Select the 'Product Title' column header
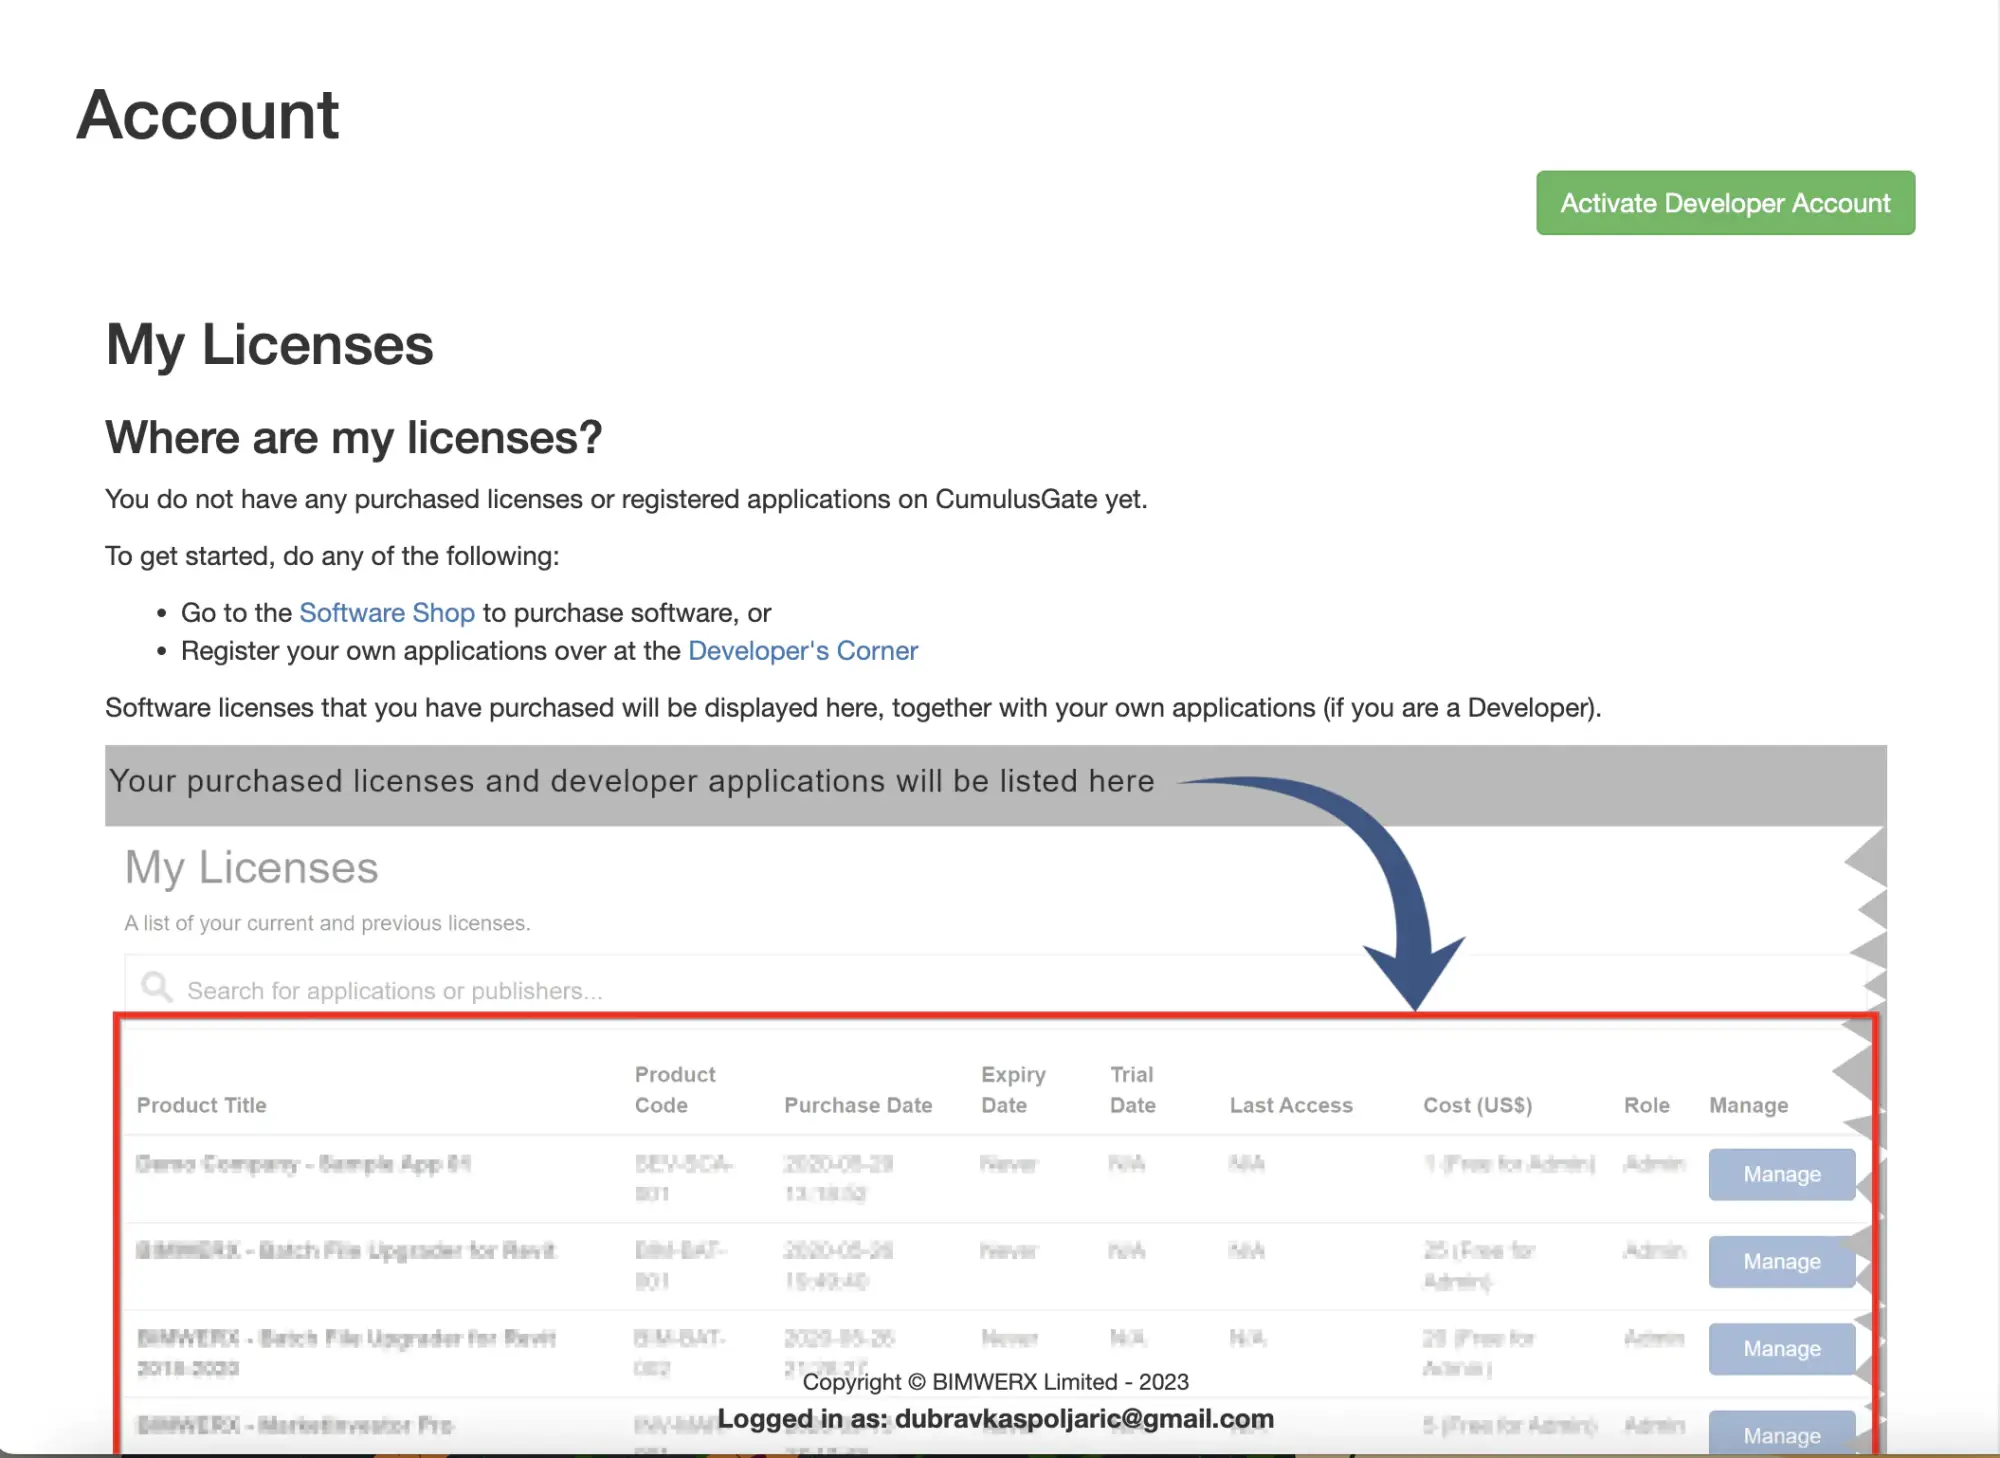 click(202, 1105)
